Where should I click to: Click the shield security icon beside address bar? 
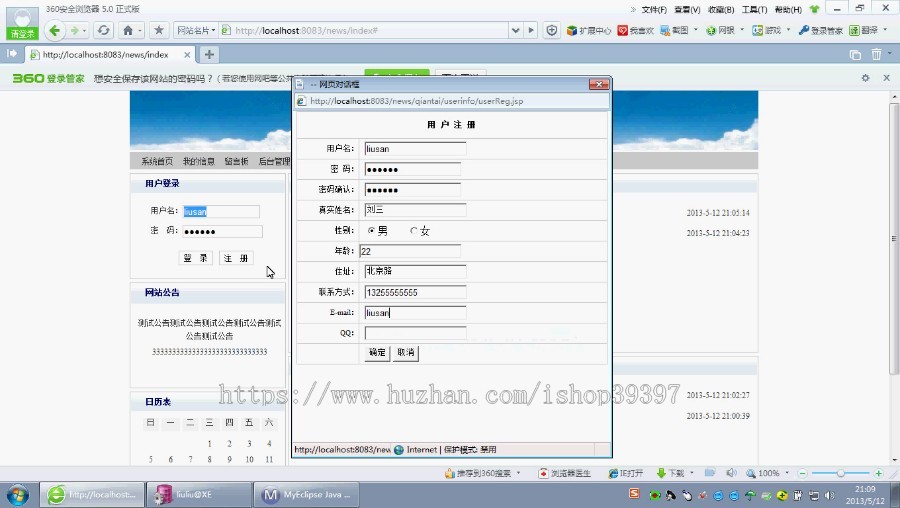point(552,30)
